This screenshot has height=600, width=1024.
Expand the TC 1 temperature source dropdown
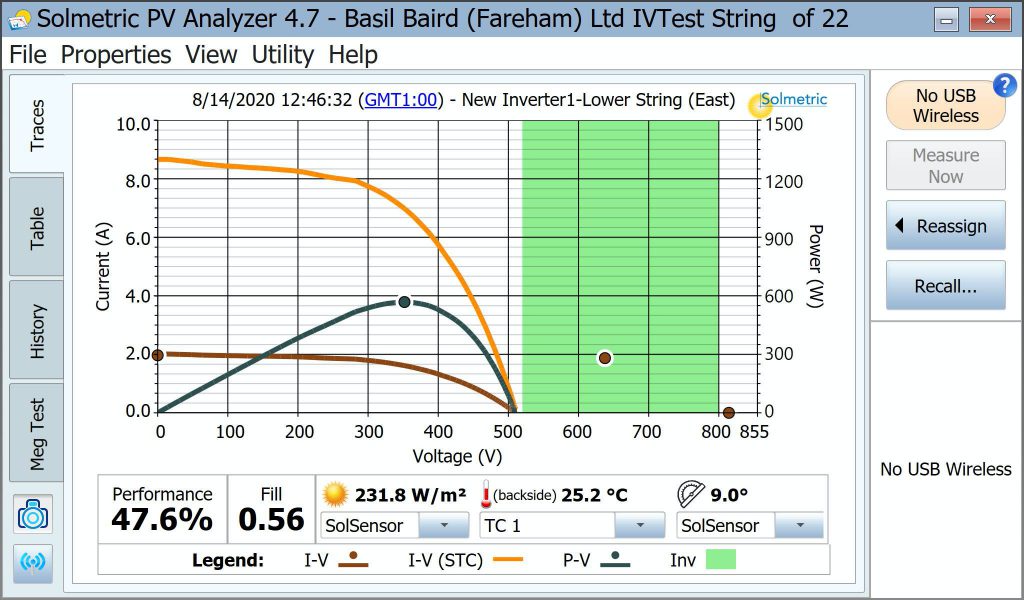[x=639, y=525]
